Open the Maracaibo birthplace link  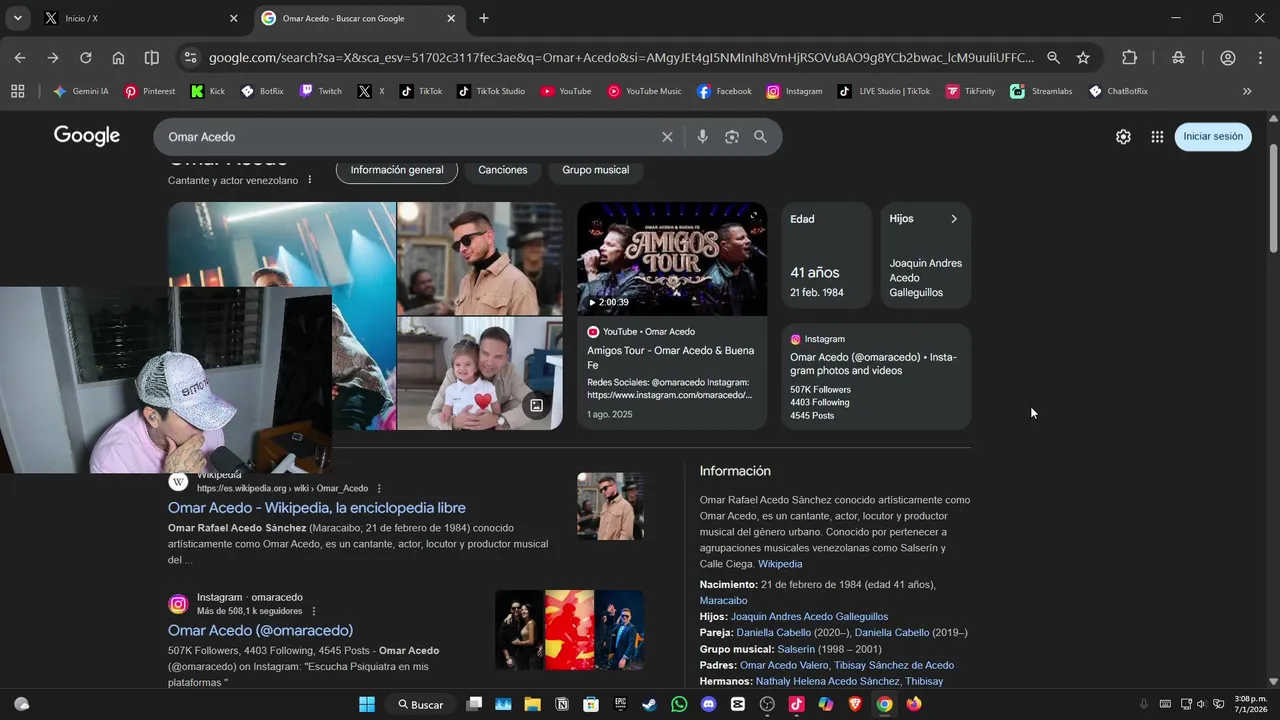tap(723, 601)
